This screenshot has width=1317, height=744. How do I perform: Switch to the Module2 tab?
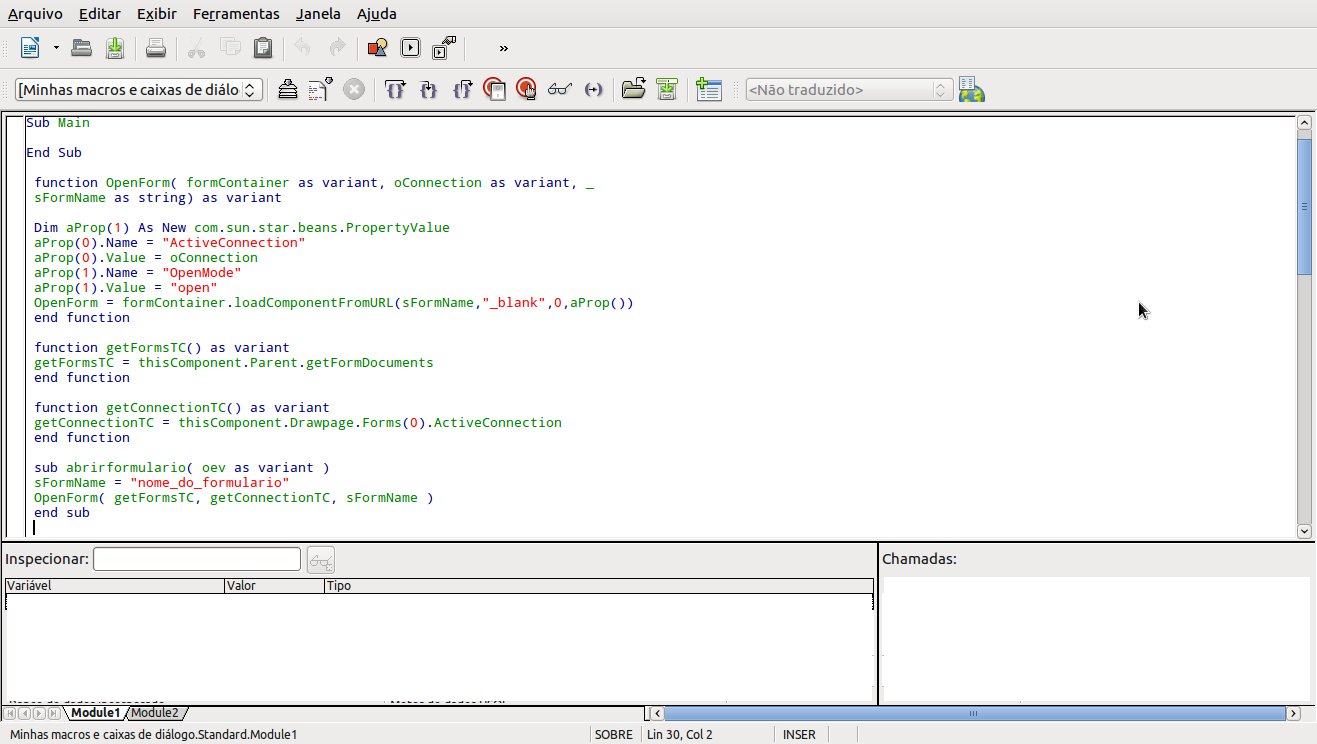click(x=155, y=713)
